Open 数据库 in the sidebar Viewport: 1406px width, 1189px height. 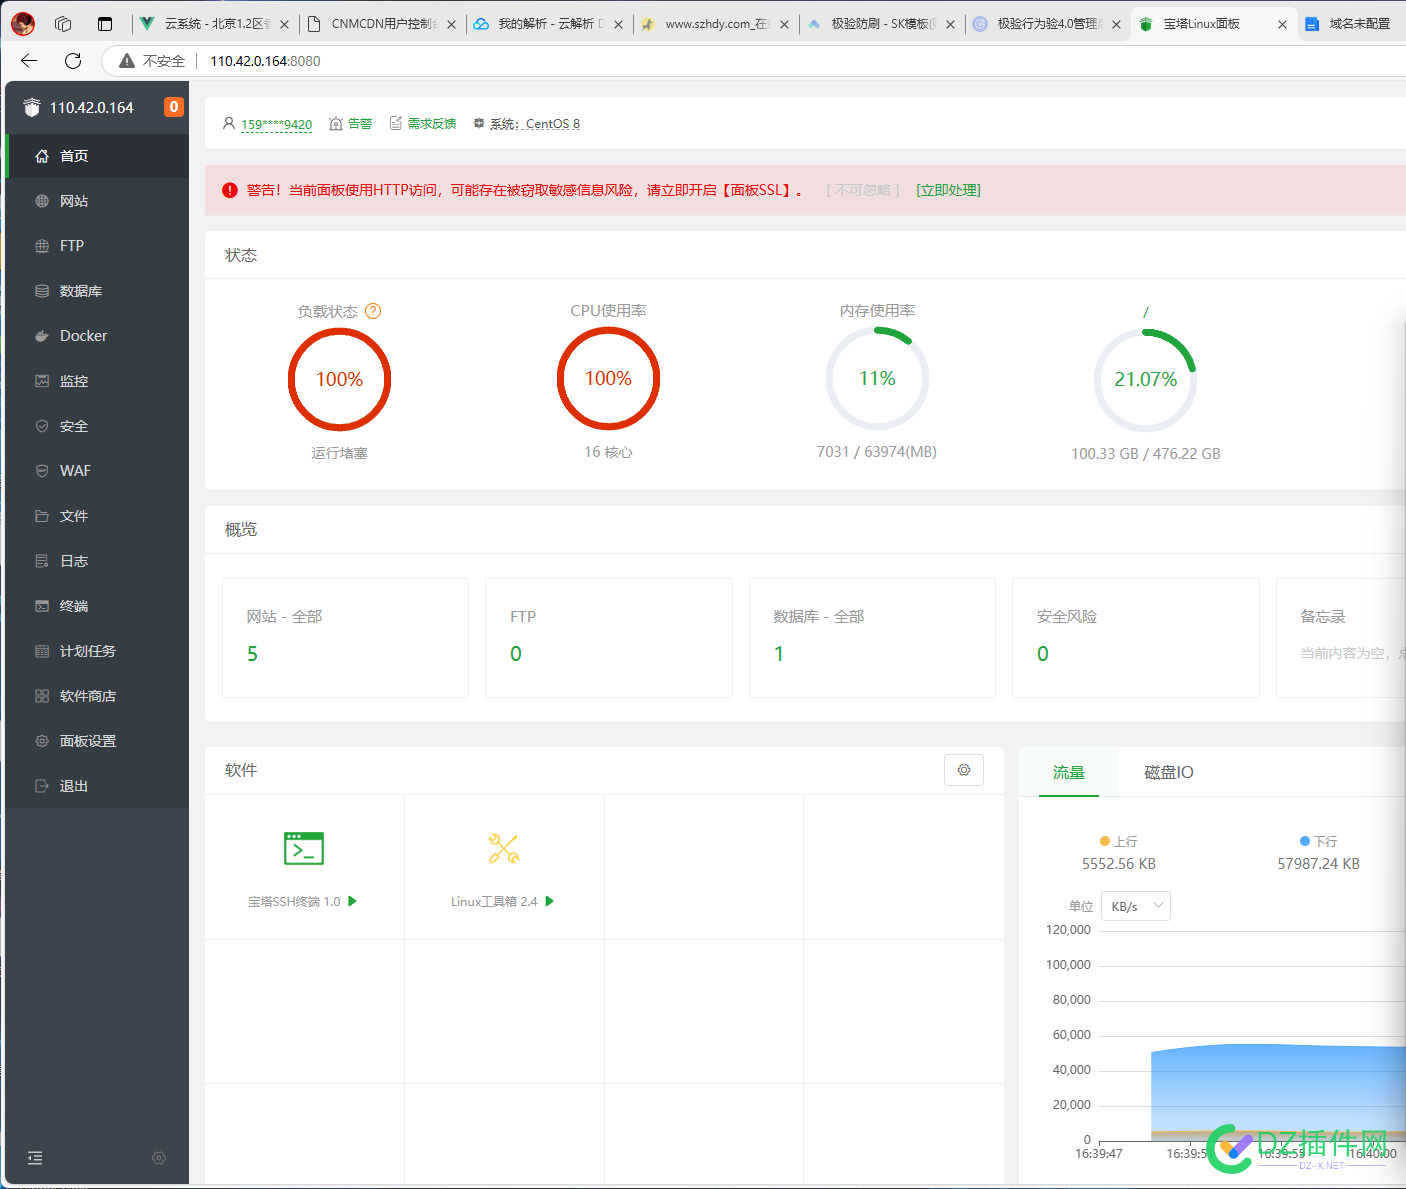point(97,291)
